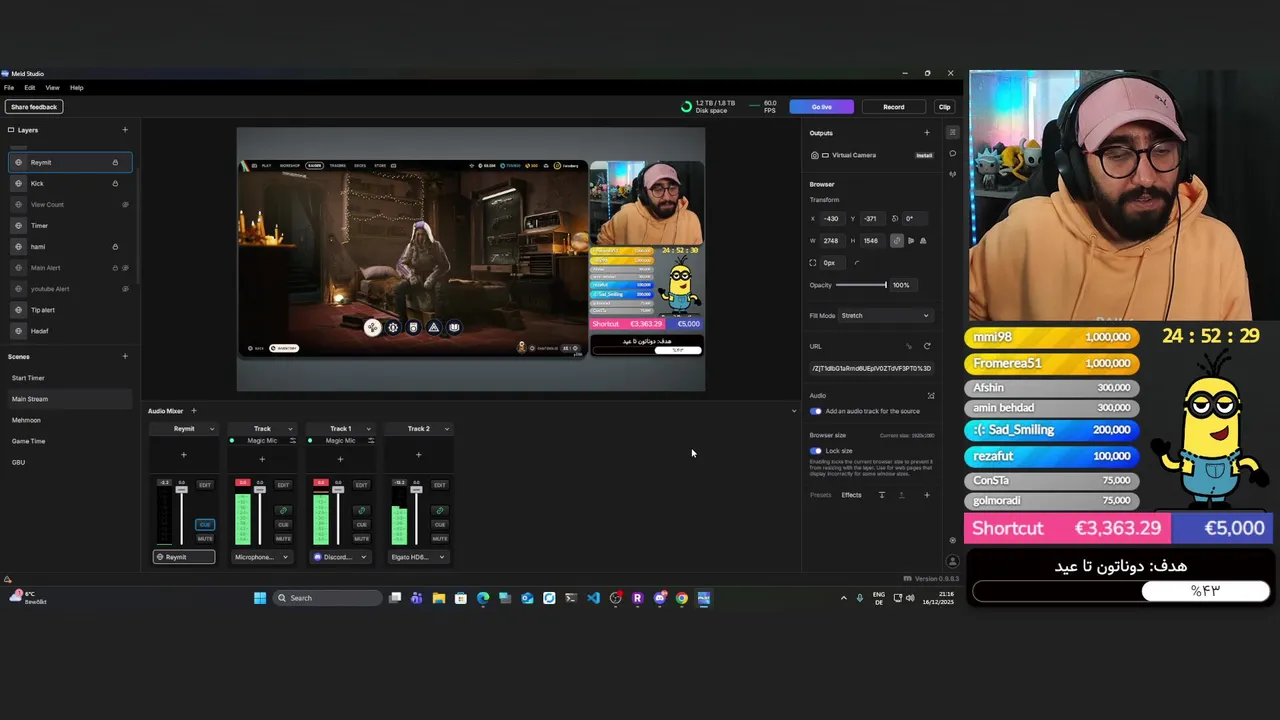Click the browser source icon of Timer layer
The image size is (1280, 720).
point(19,225)
